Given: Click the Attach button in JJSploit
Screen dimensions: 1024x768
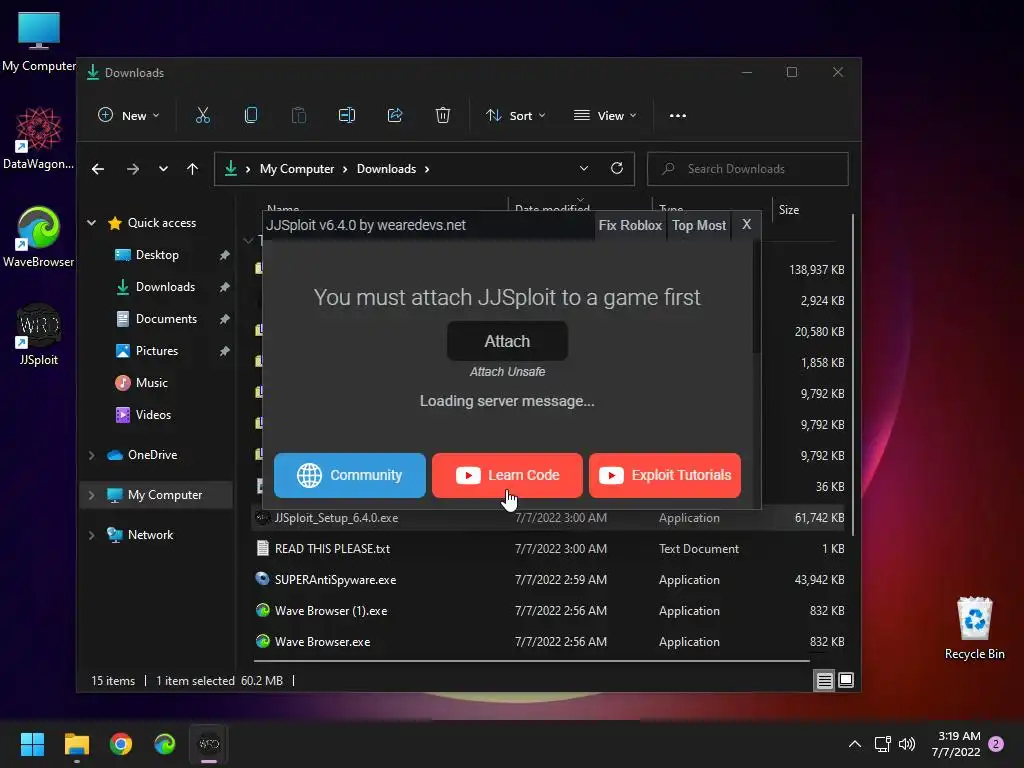Looking at the screenshot, I should [507, 341].
